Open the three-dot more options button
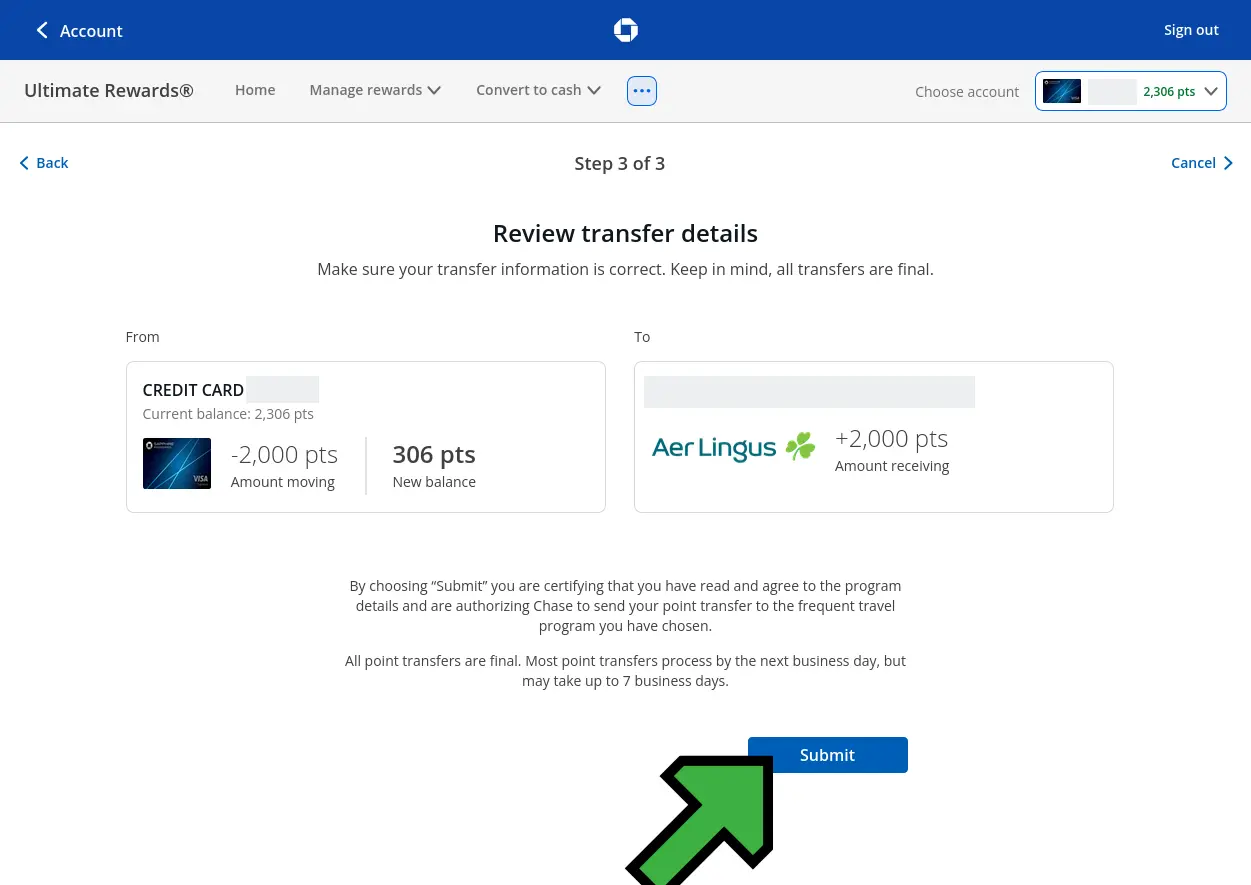Viewport: 1251px width, 885px height. (642, 91)
